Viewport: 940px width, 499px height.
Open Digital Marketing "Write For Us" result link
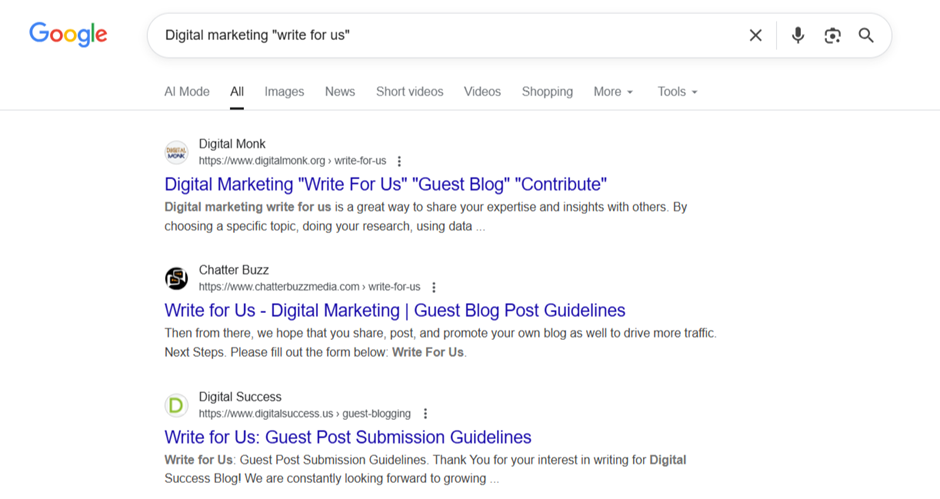385,184
